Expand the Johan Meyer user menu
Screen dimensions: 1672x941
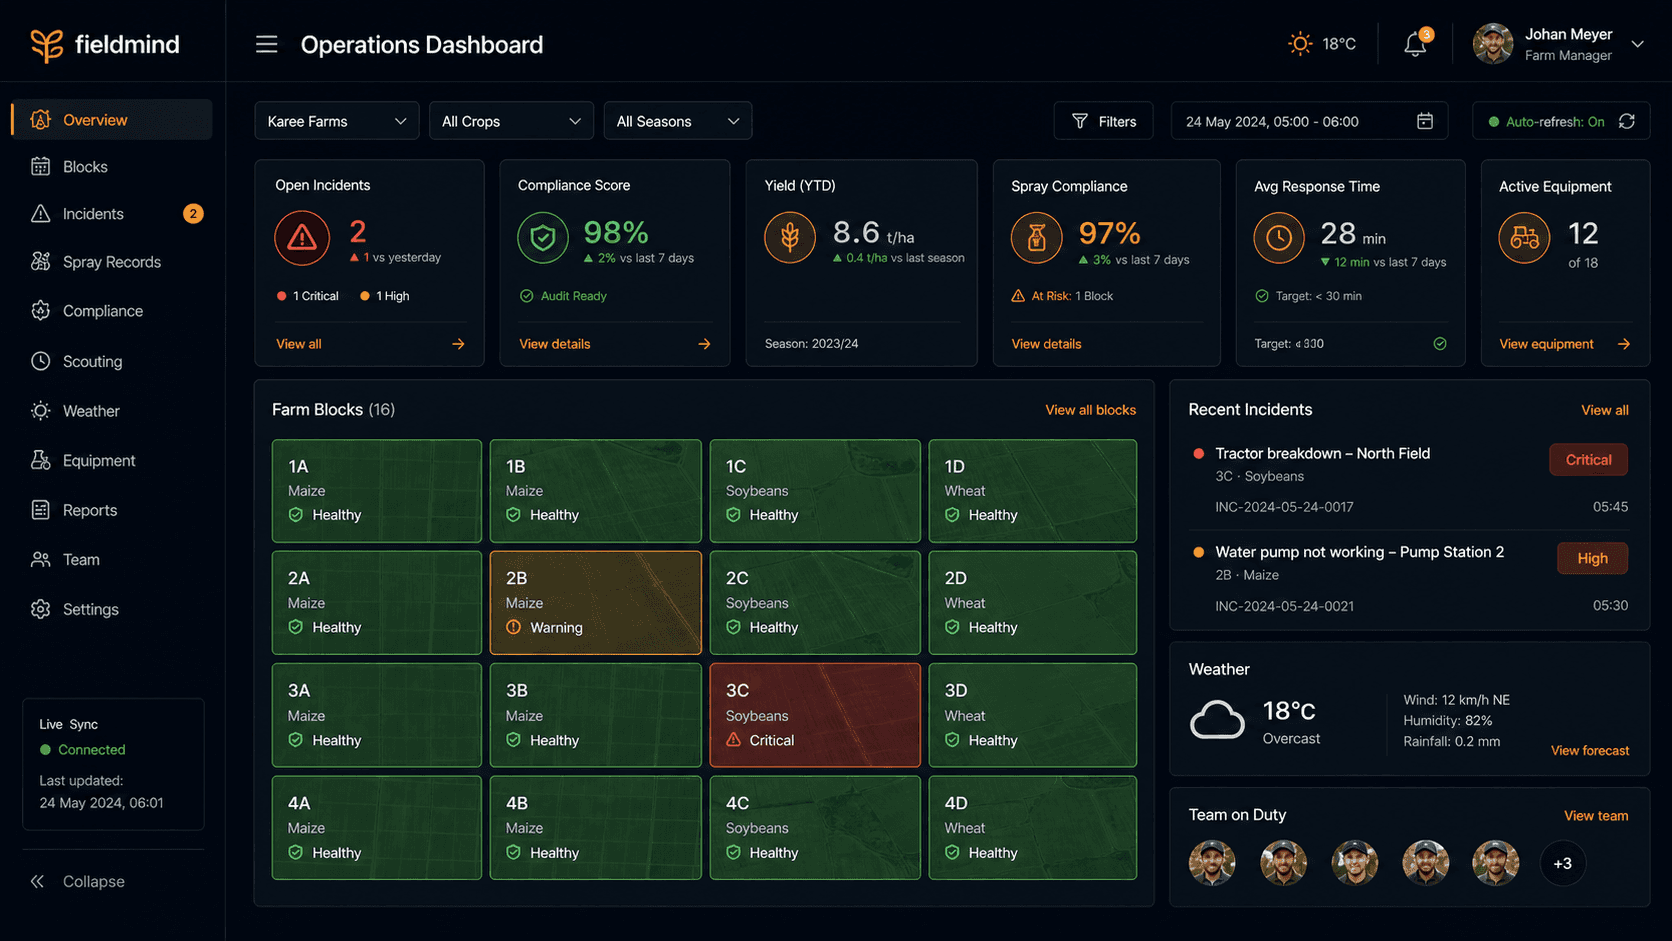[x=1638, y=44]
